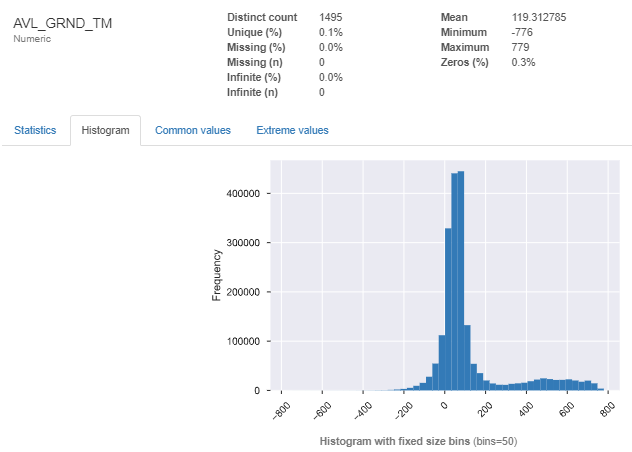
Task: Open the Common values tab
Action: pyautogui.click(x=192, y=130)
